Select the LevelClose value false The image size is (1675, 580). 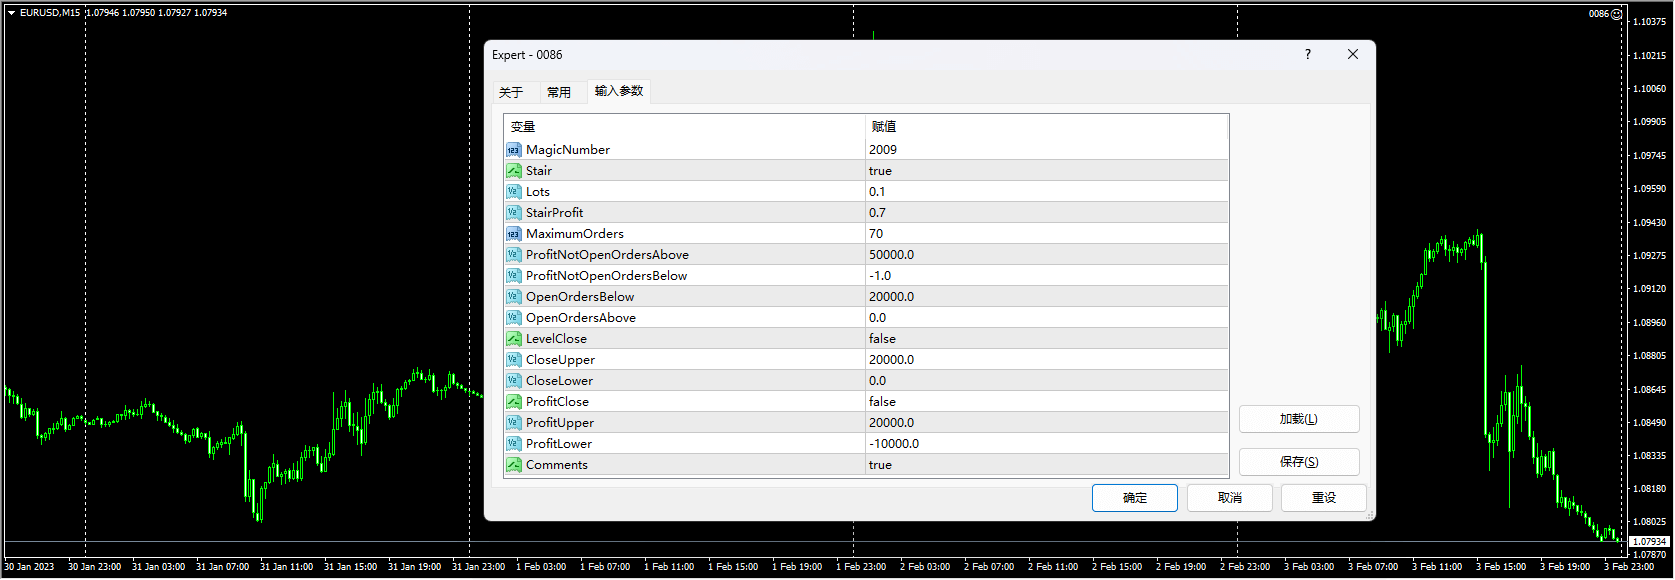tap(882, 339)
